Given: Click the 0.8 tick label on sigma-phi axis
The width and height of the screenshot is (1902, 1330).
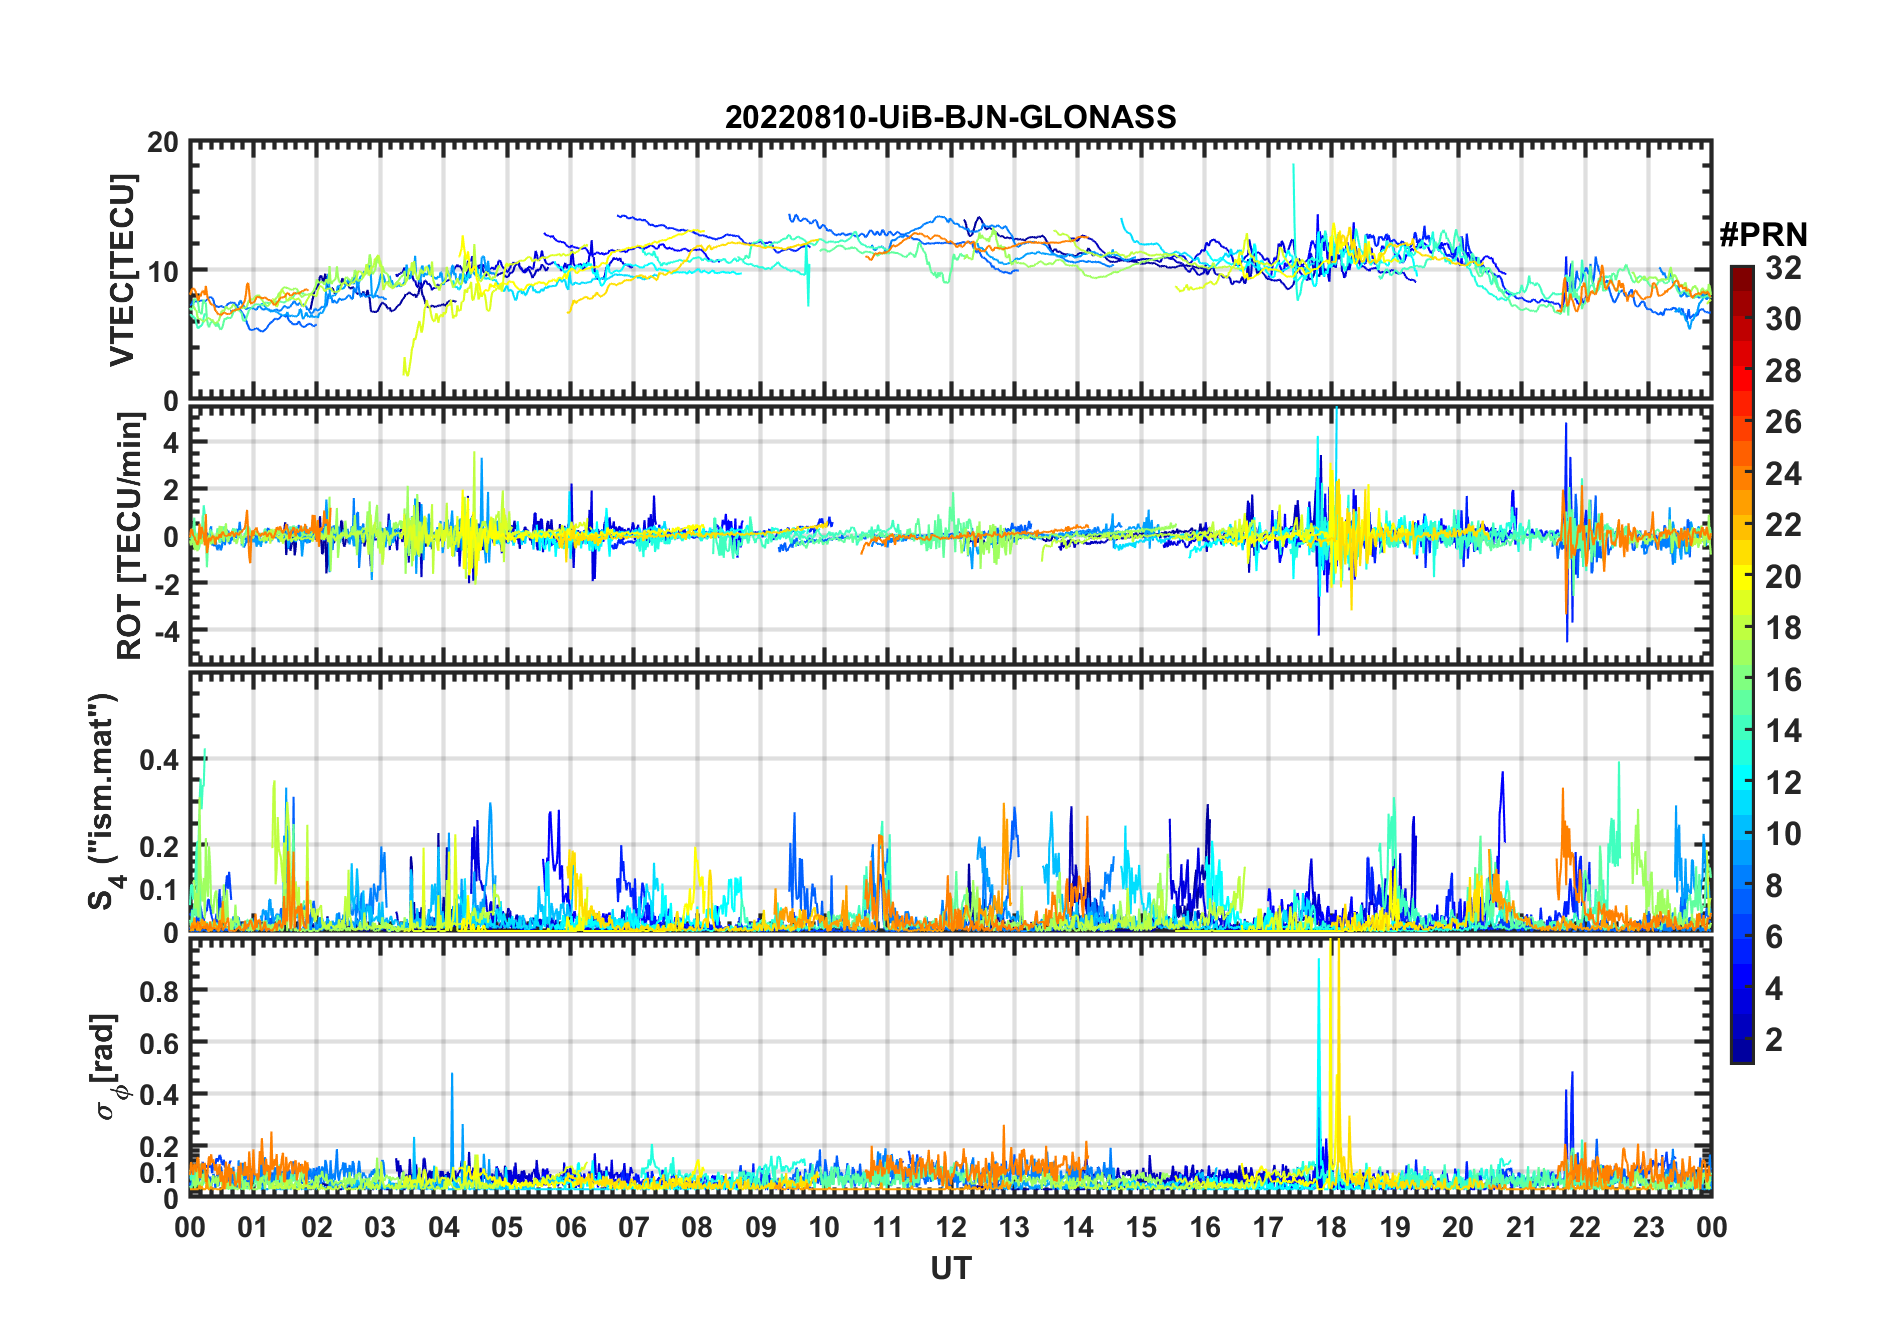Looking at the screenshot, I should (160, 991).
